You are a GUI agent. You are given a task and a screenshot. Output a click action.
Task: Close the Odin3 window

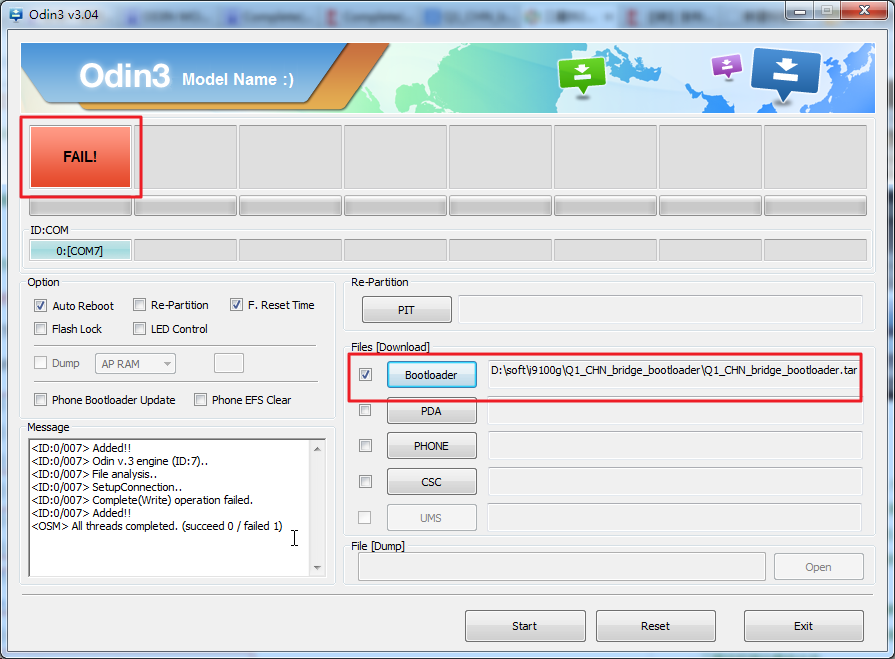click(864, 11)
